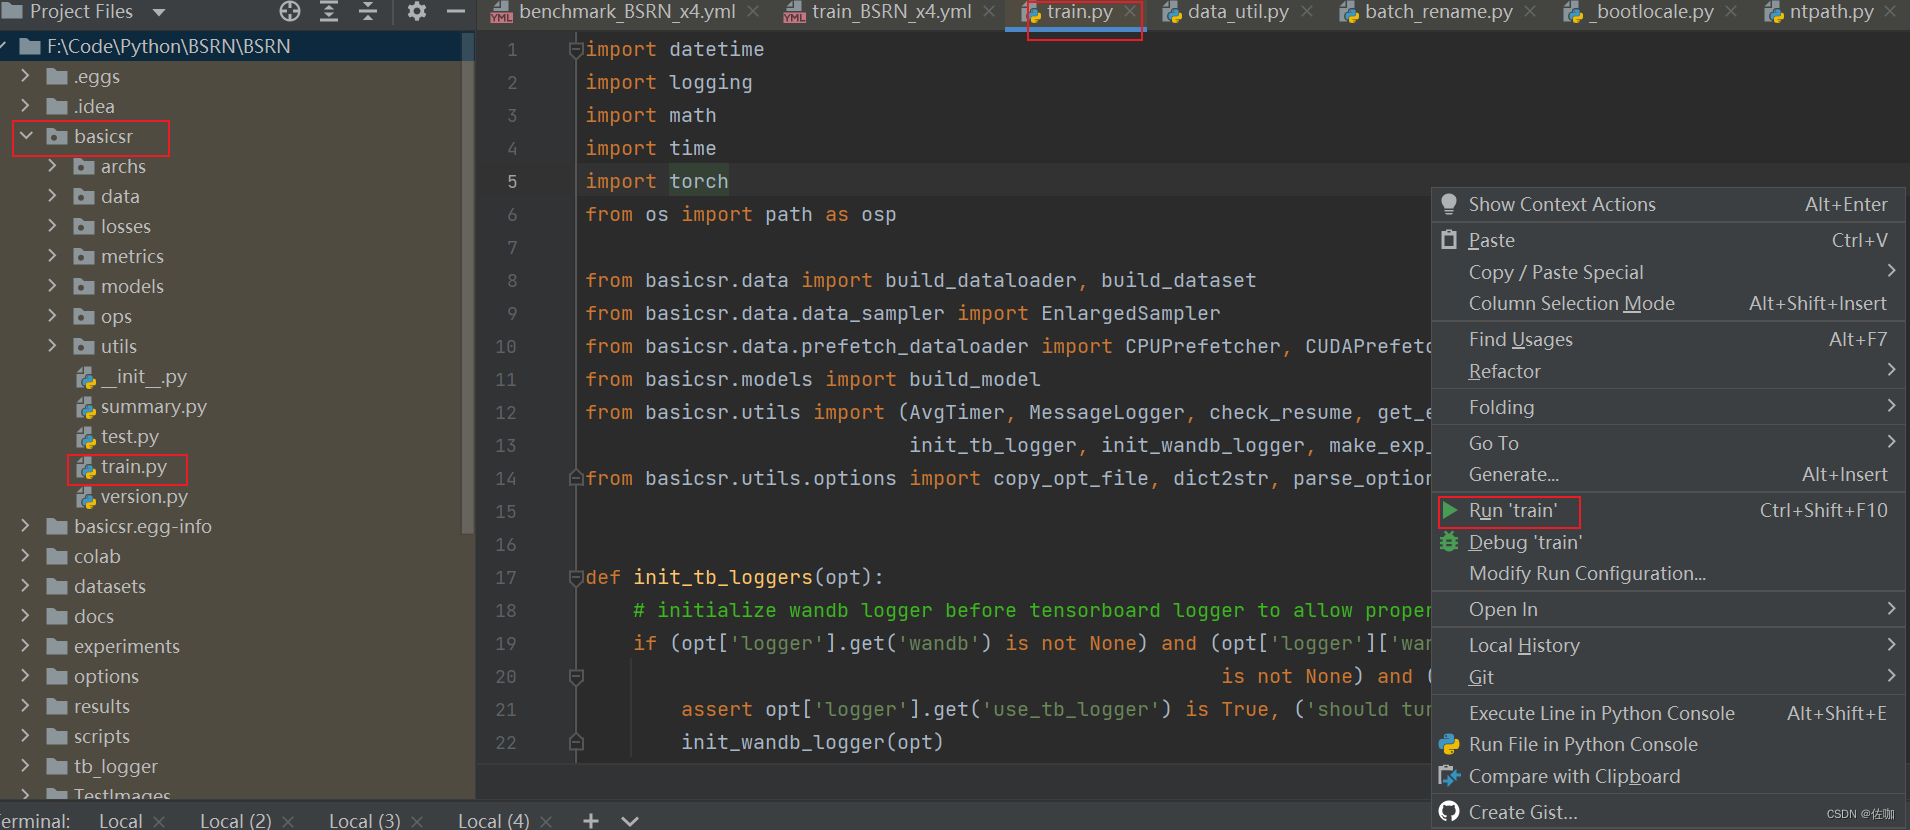The width and height of the screenshot is (1910, 830).
Task: Open Local History submenu
Action: pyautogui.click(x=1668, y=645)
